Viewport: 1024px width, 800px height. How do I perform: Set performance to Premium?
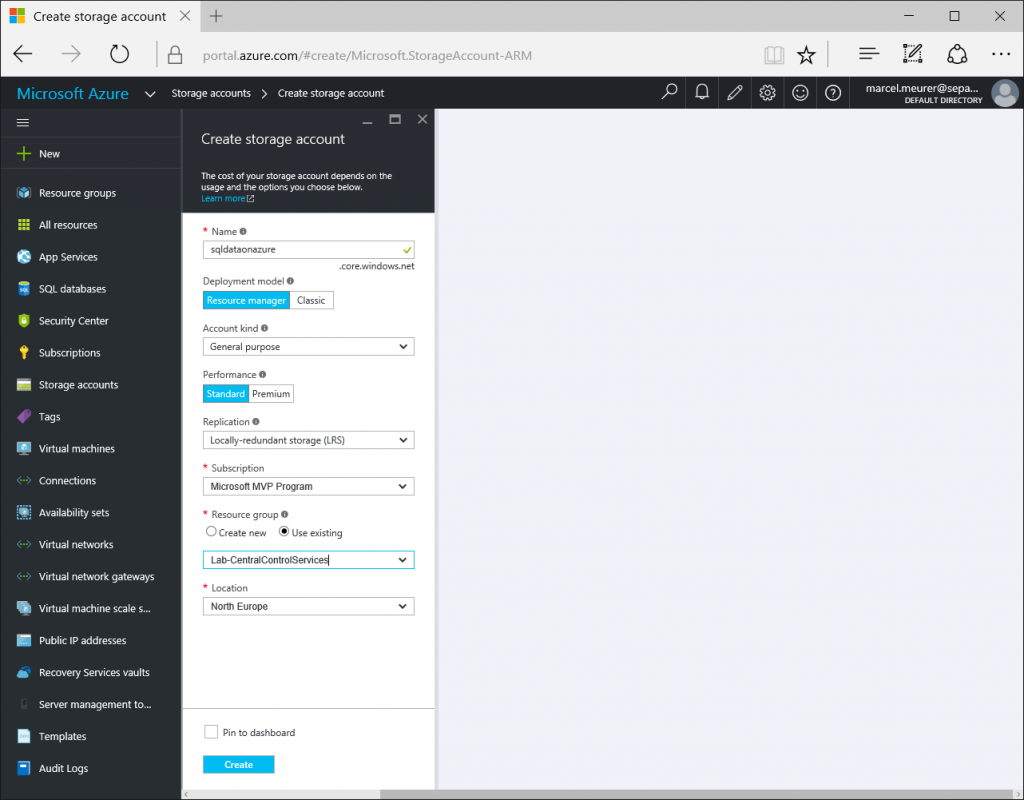pos(270,394)
